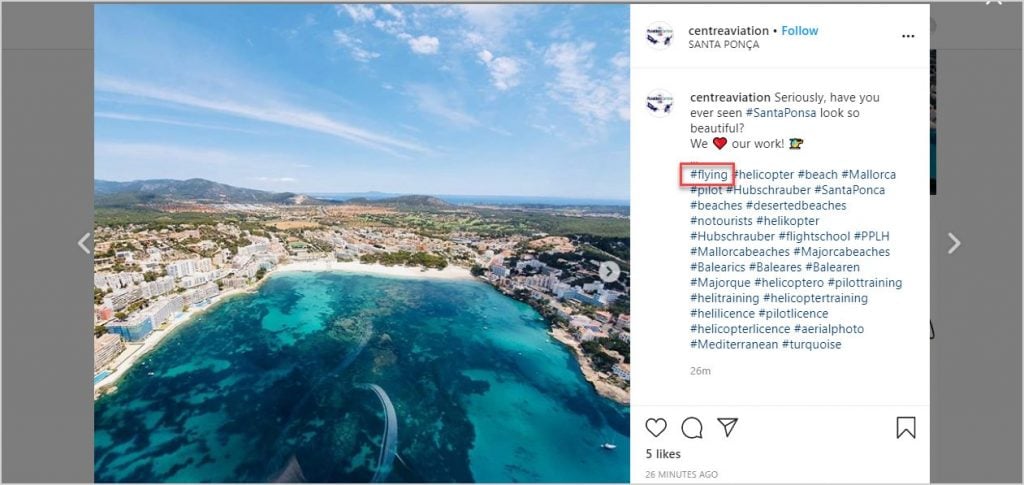Viewport: 1024px width, 485px height.
Task: Open #flying hashtag
Action: [709, 175]
